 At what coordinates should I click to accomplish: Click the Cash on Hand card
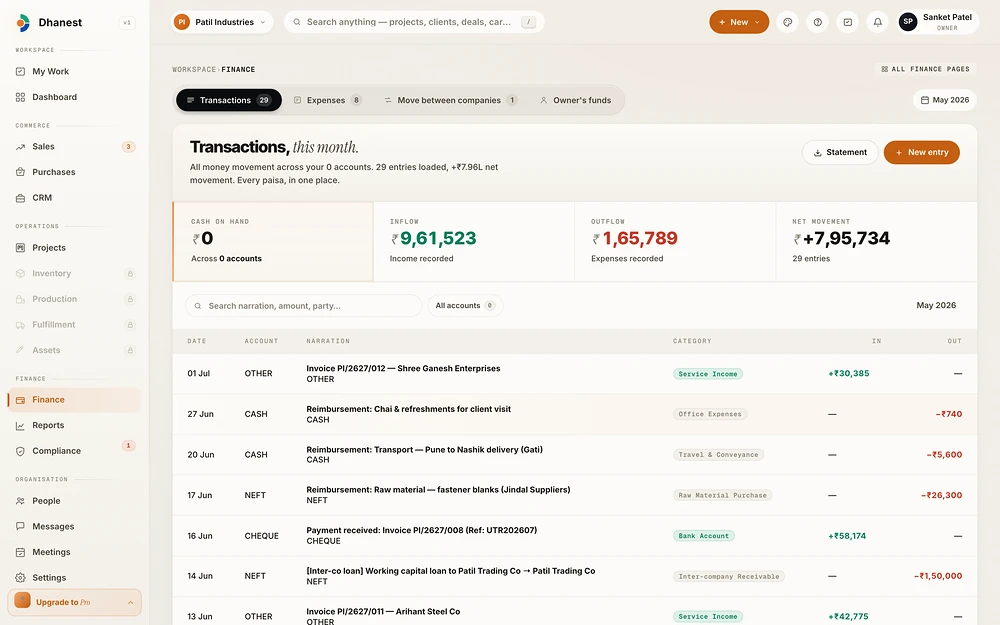click(273, 242)
